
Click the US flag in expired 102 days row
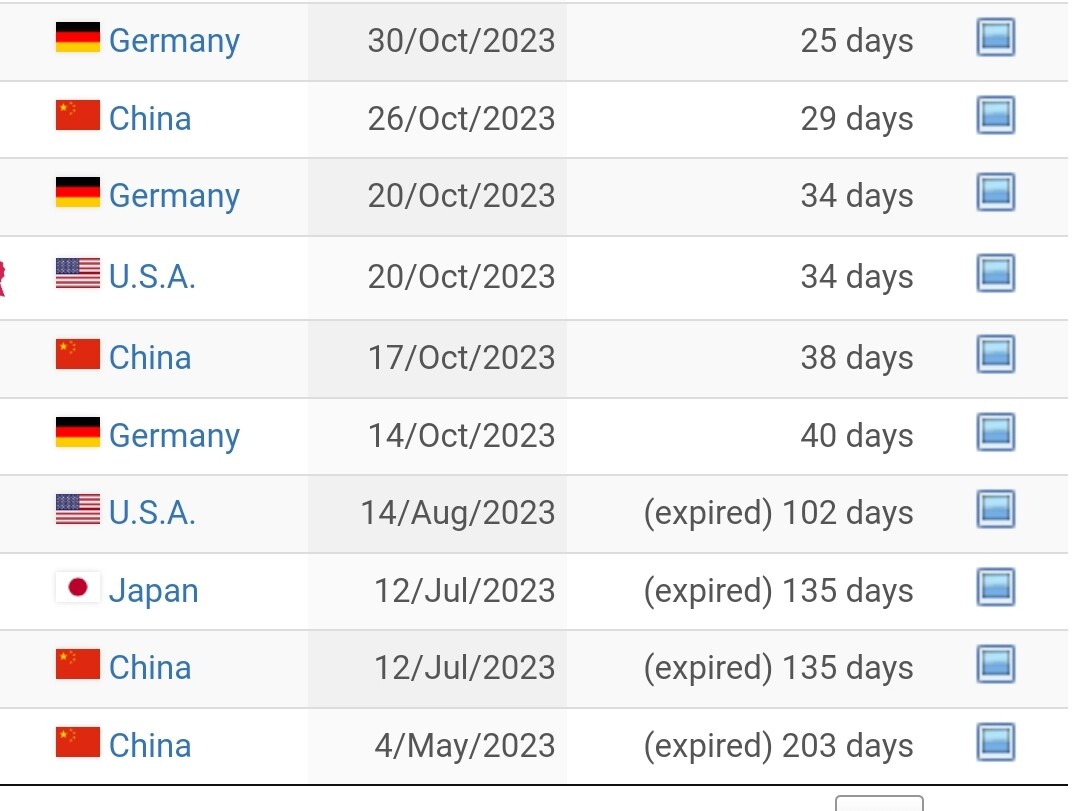coord(78,510)
